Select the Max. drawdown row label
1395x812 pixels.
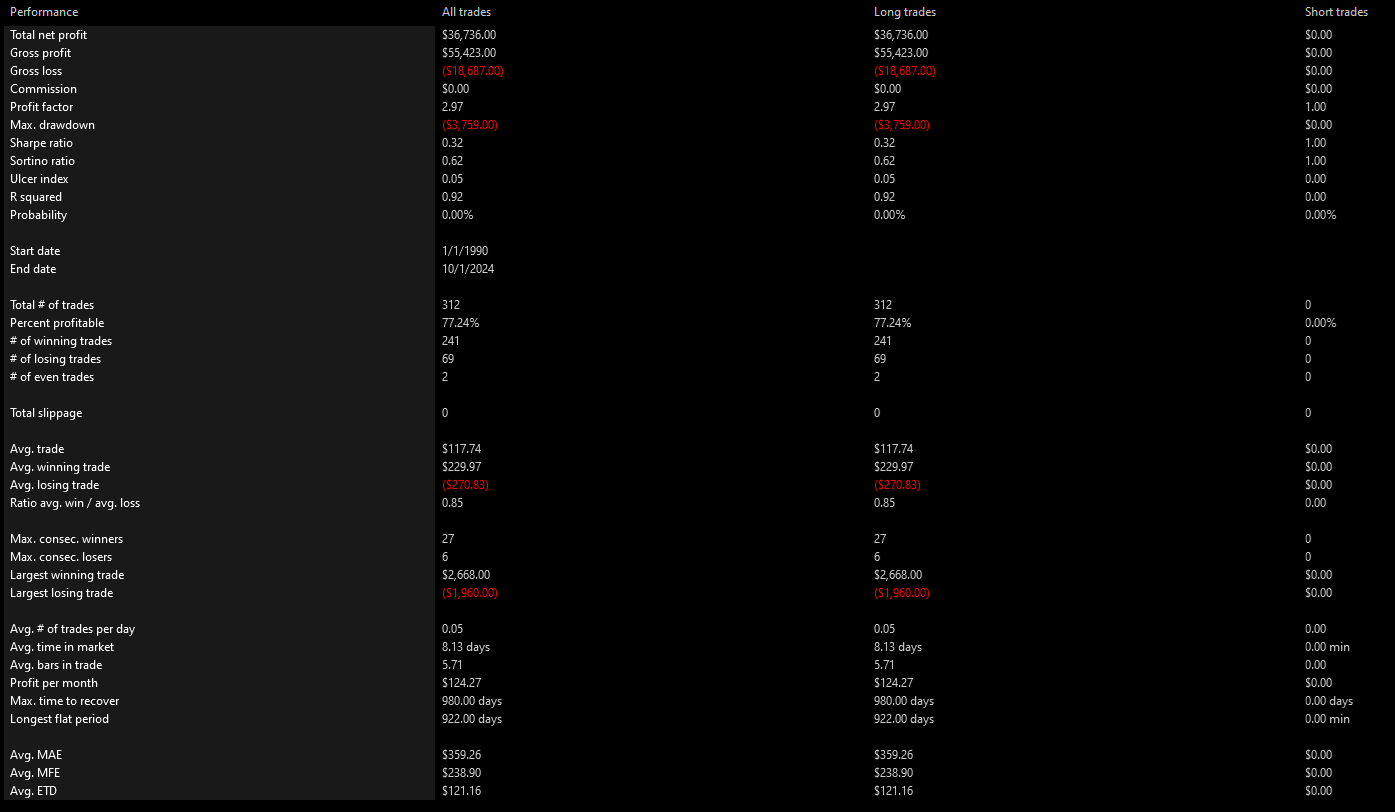point(52,125)
